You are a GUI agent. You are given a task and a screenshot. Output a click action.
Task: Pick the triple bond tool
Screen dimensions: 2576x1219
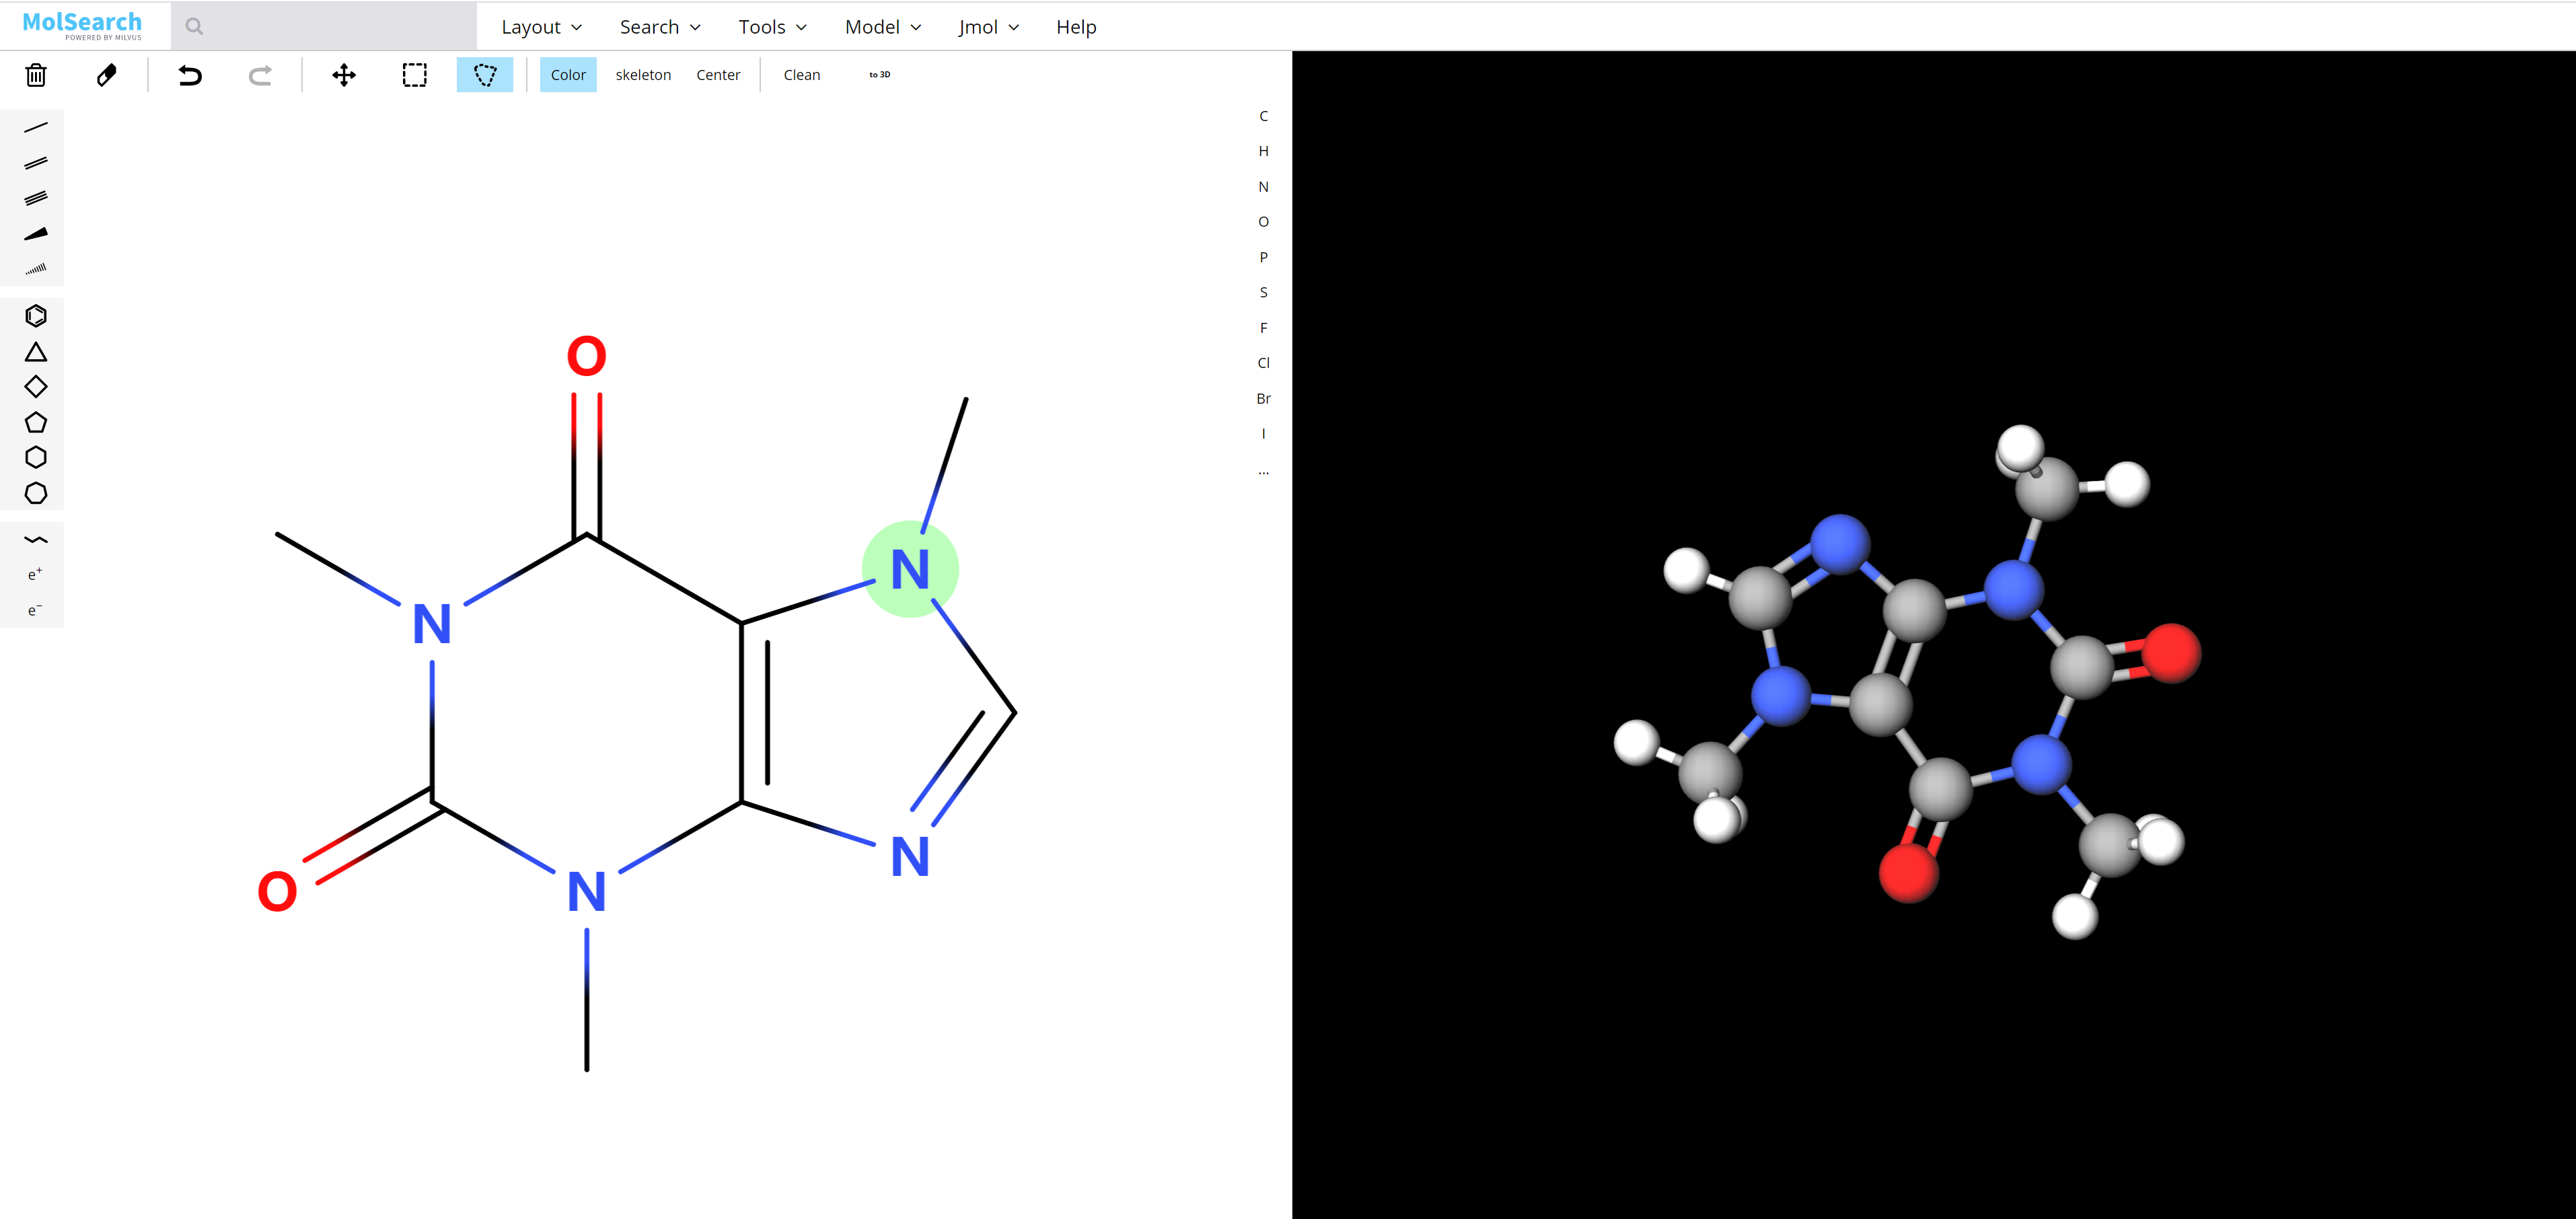[36, 198]
